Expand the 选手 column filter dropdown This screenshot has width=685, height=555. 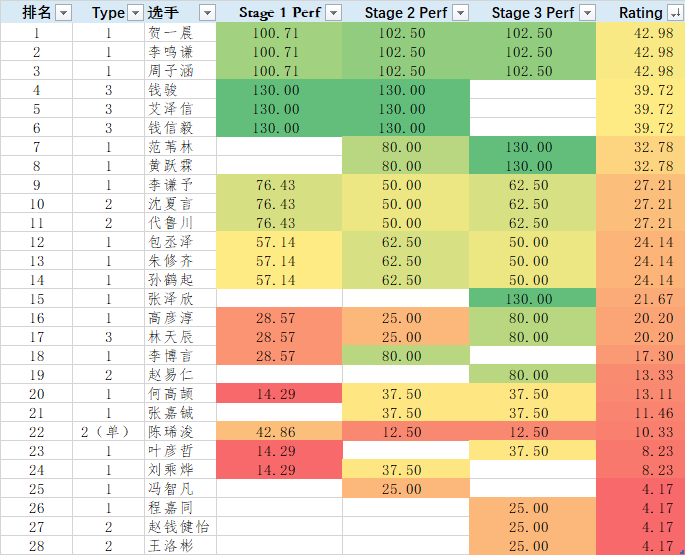click(207, 12)
